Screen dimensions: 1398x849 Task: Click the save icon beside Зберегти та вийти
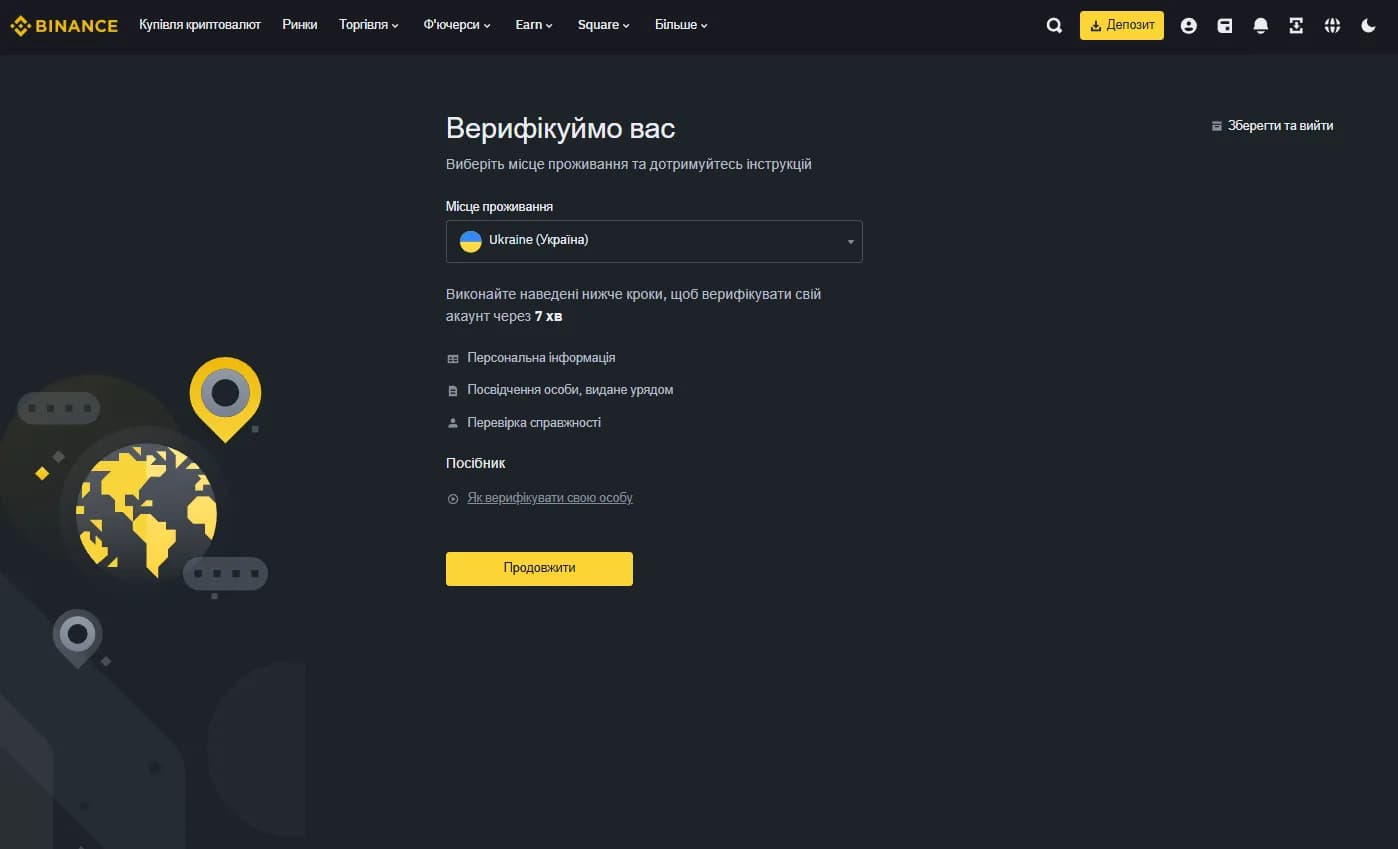1216,126
